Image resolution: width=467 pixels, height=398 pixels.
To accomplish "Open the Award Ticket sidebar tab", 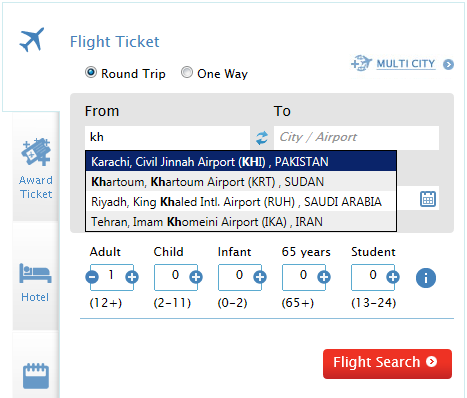I will 36,169.
